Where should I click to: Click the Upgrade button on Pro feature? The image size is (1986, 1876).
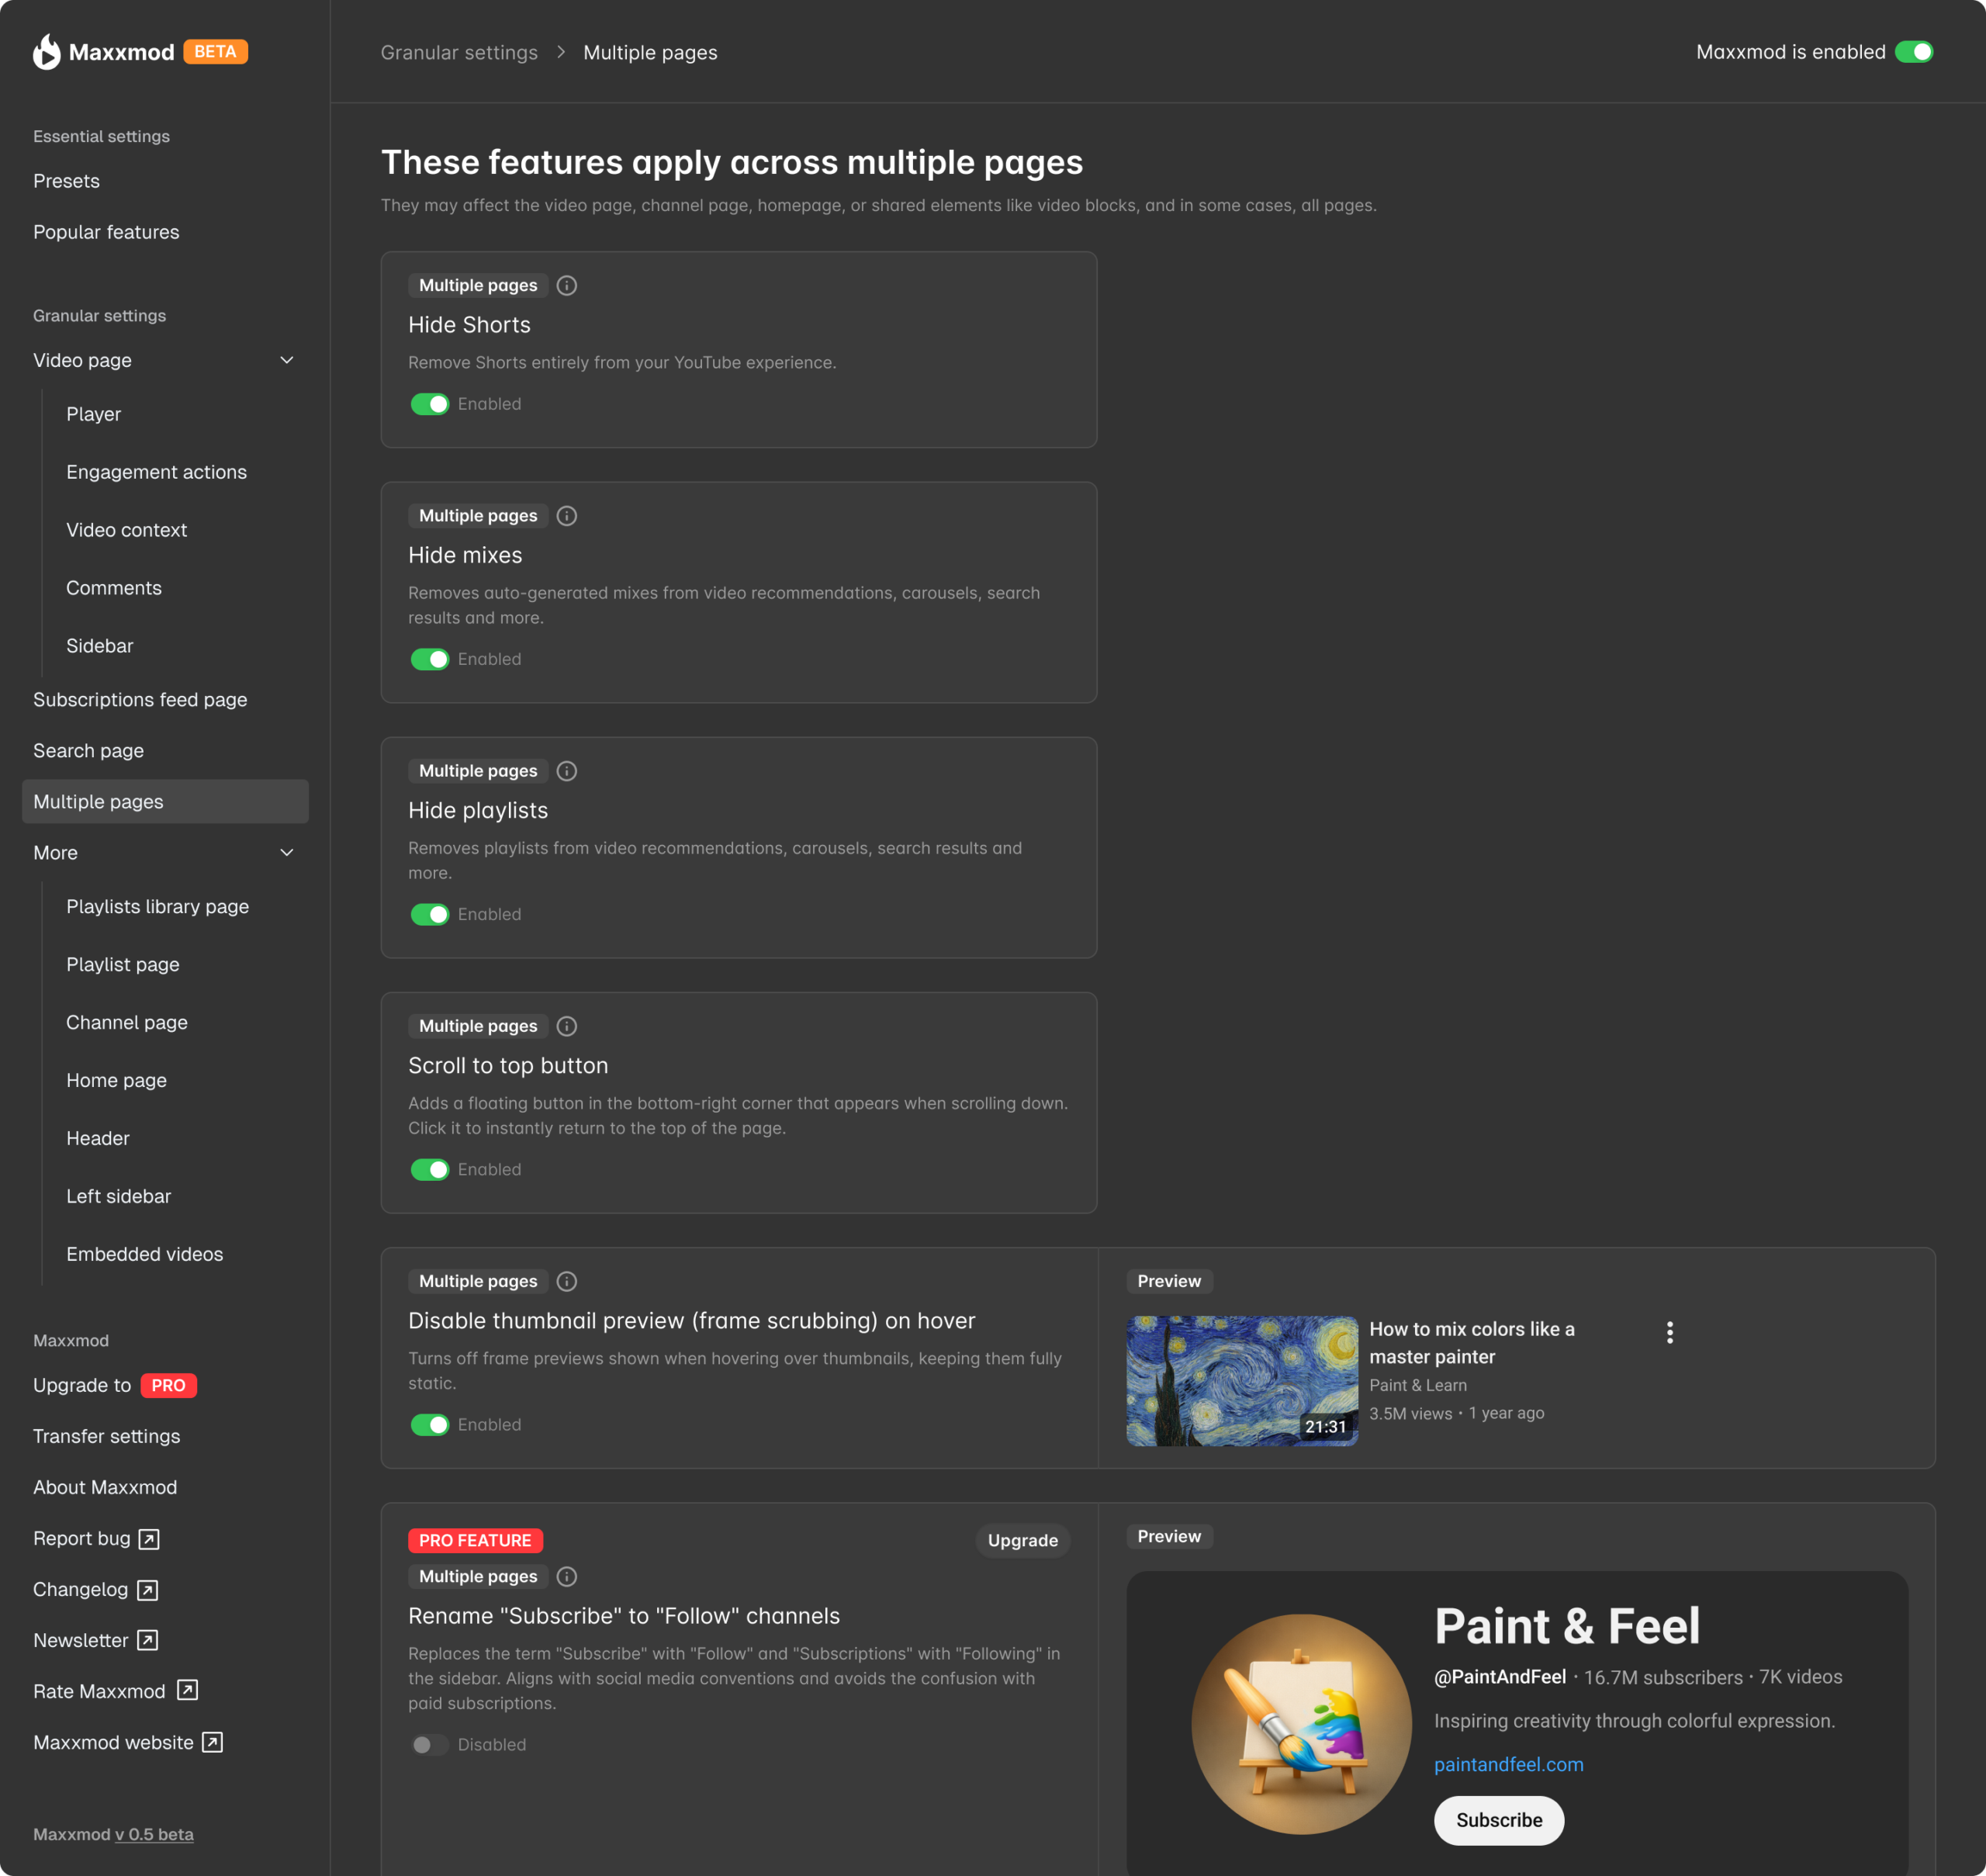1022,1541
